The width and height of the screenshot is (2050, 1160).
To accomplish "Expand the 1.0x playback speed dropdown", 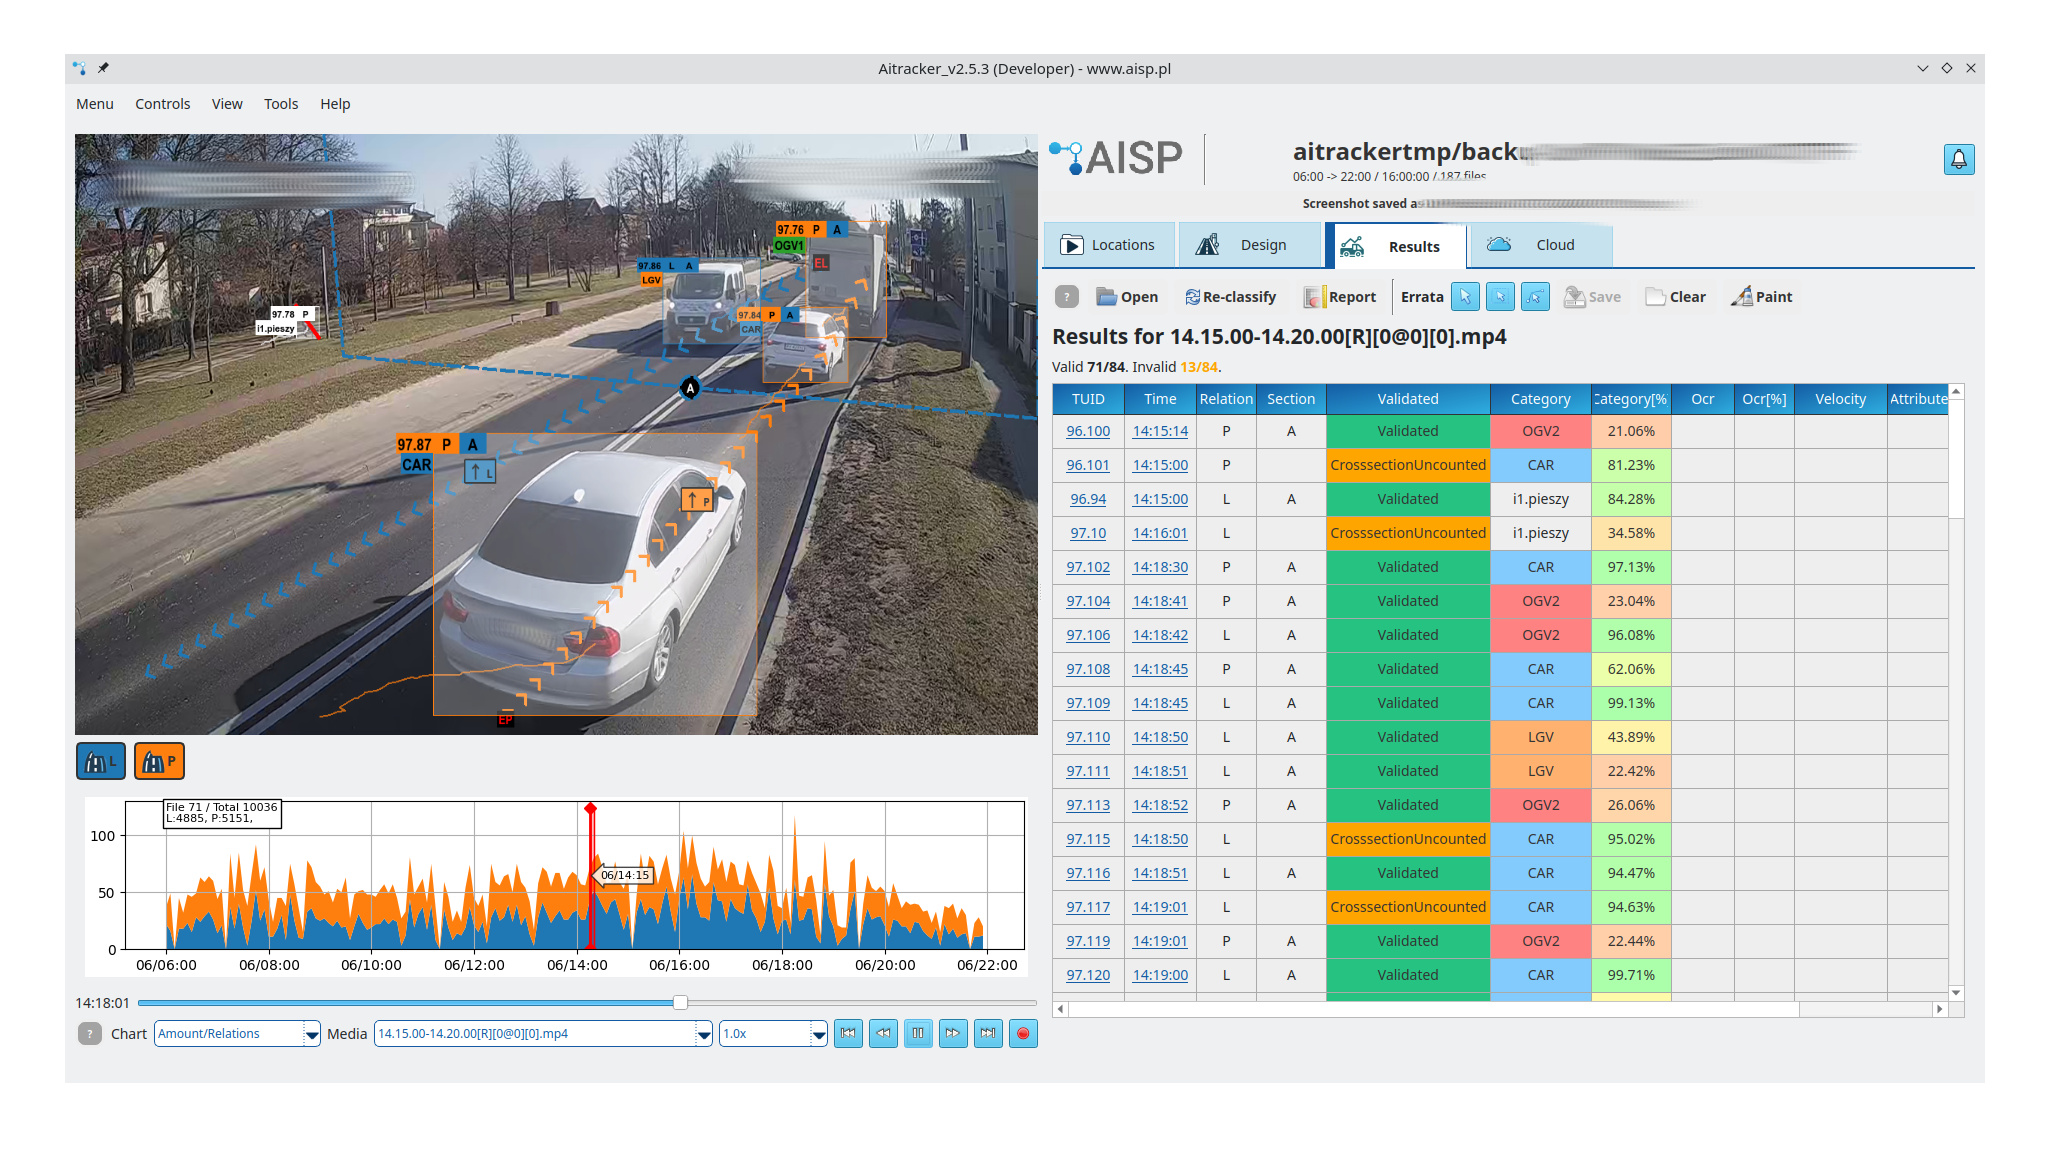I will pyautogui.click(x=818, y=1034).
